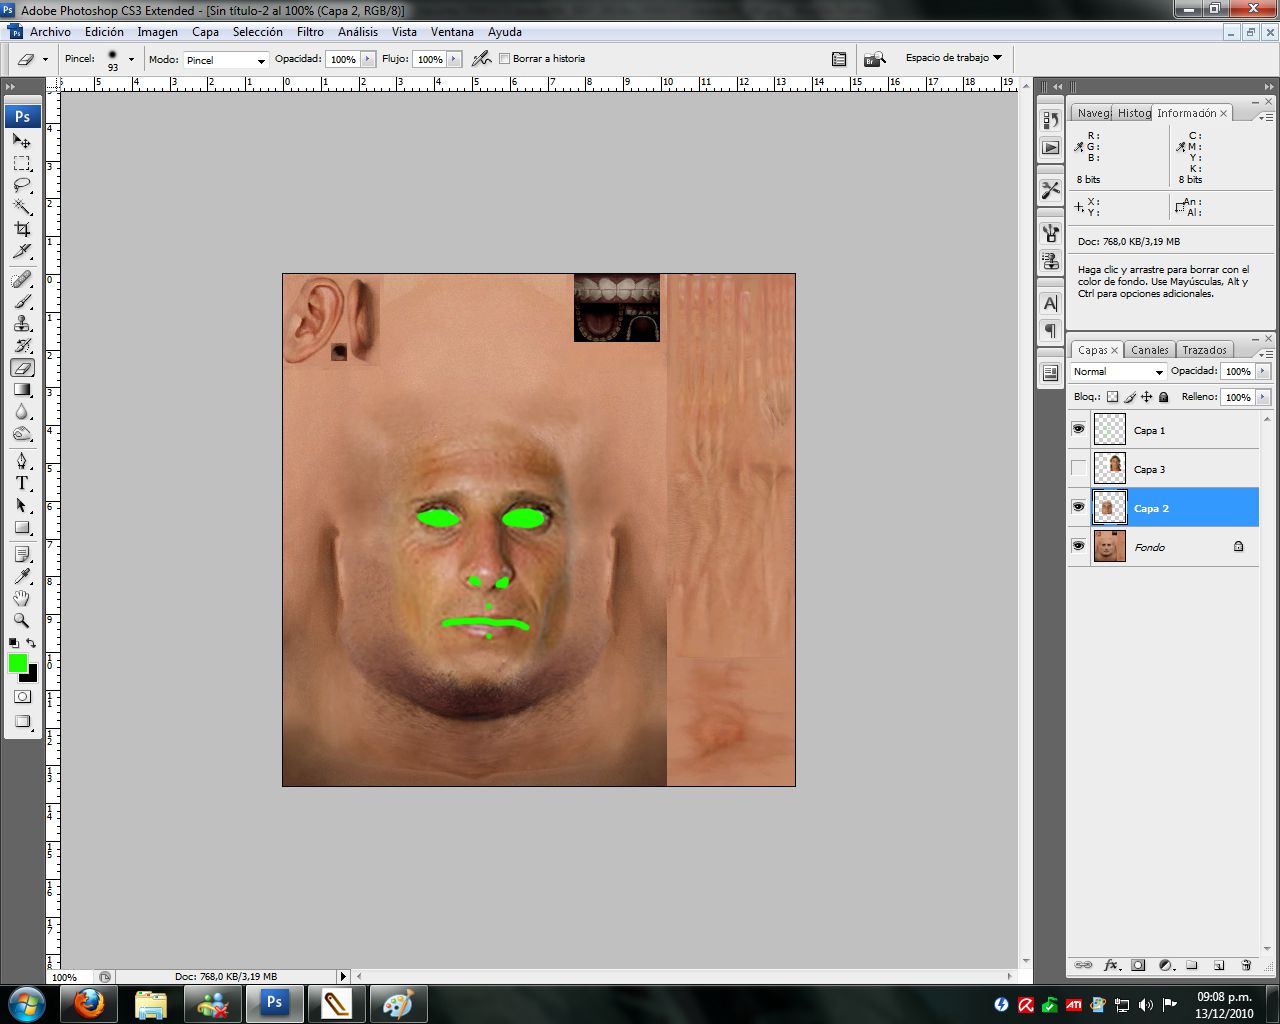
Task: Select the Zoom tool
Action: point(22,620)
